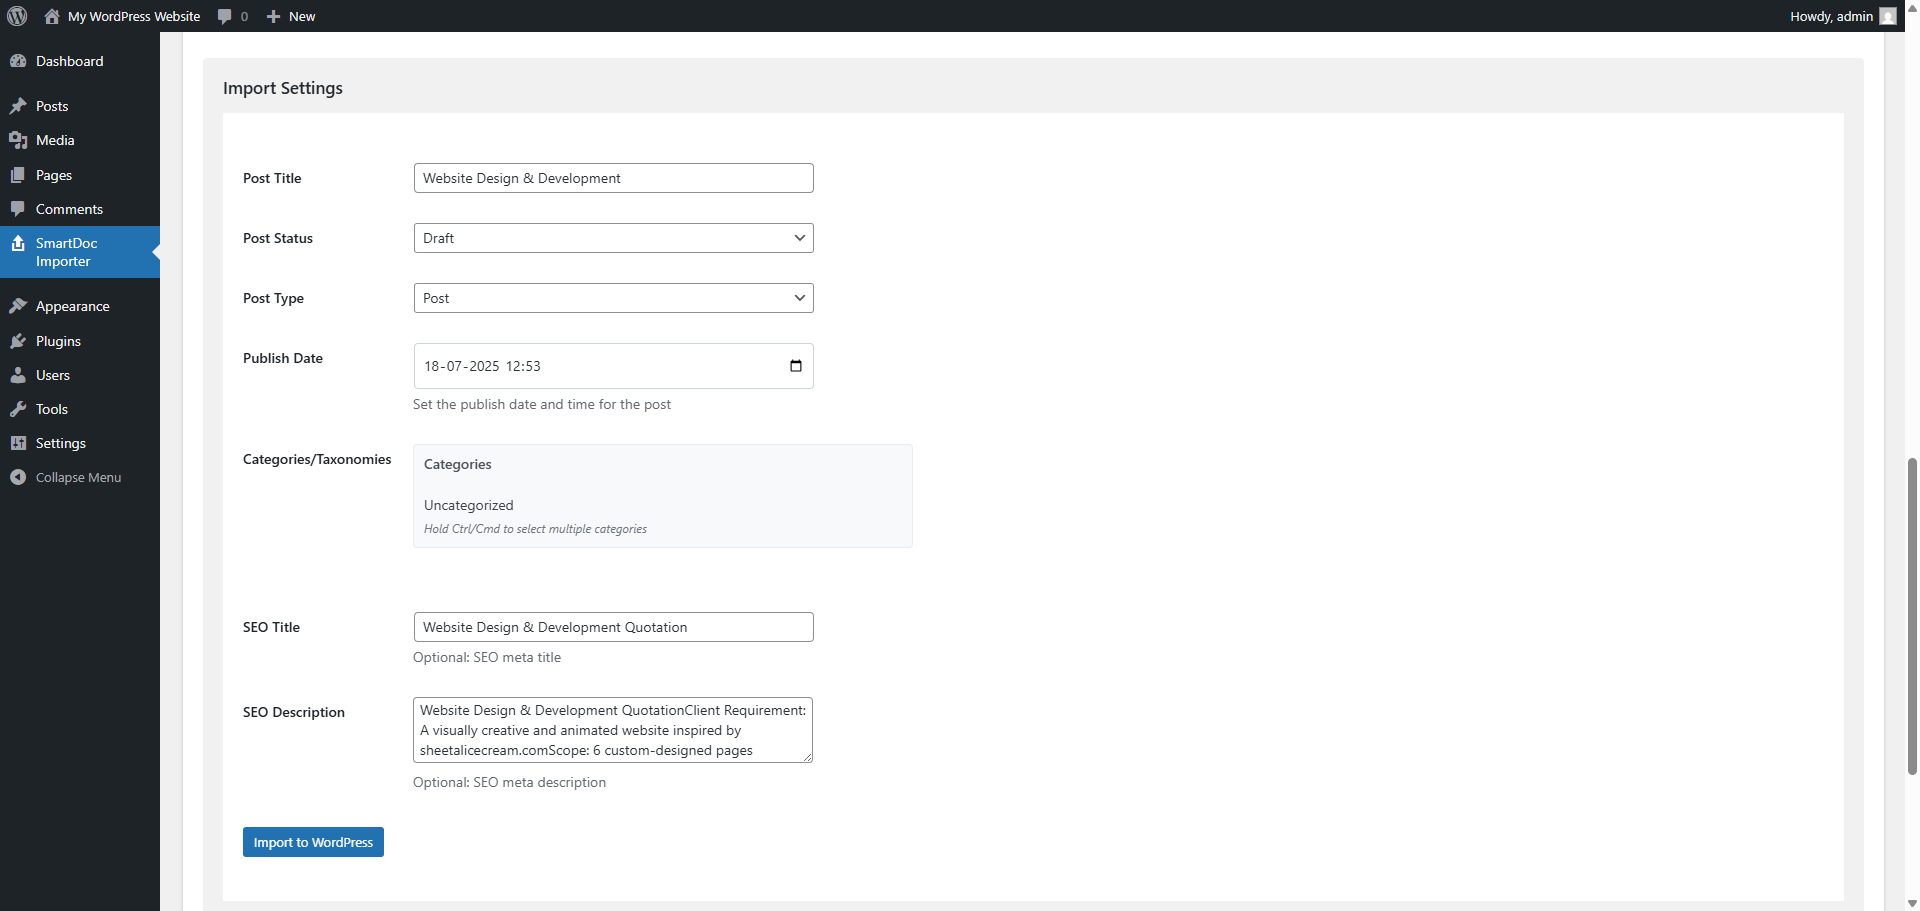Click the home icon beside site name

pyautogui.click(x=52, y=16)
